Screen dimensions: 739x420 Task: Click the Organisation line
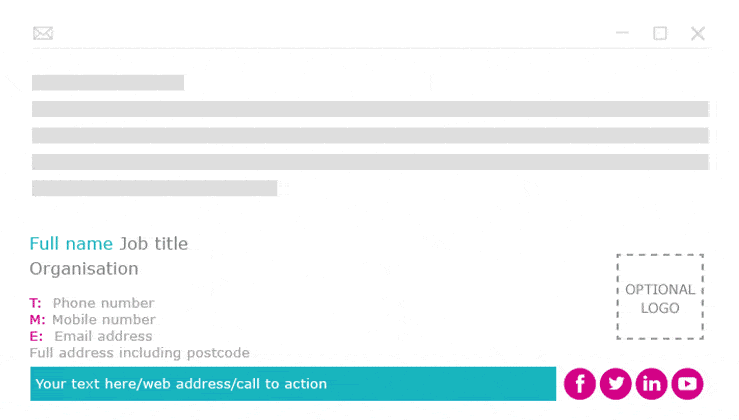(x=84, y=269)
